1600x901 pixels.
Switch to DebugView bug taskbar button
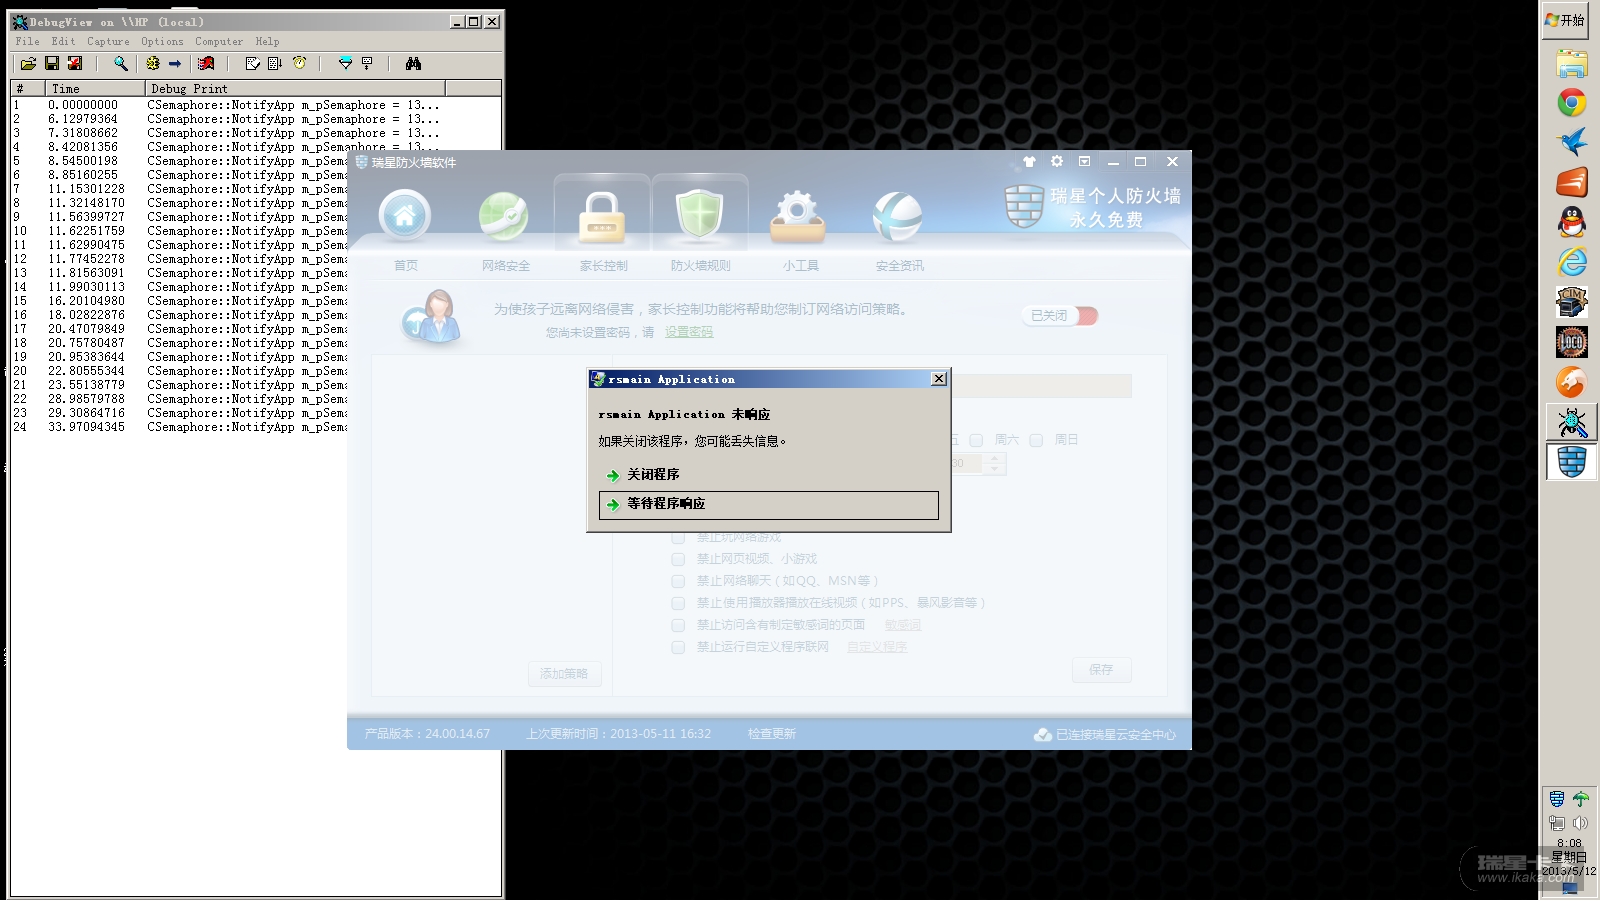point(1572,423)
